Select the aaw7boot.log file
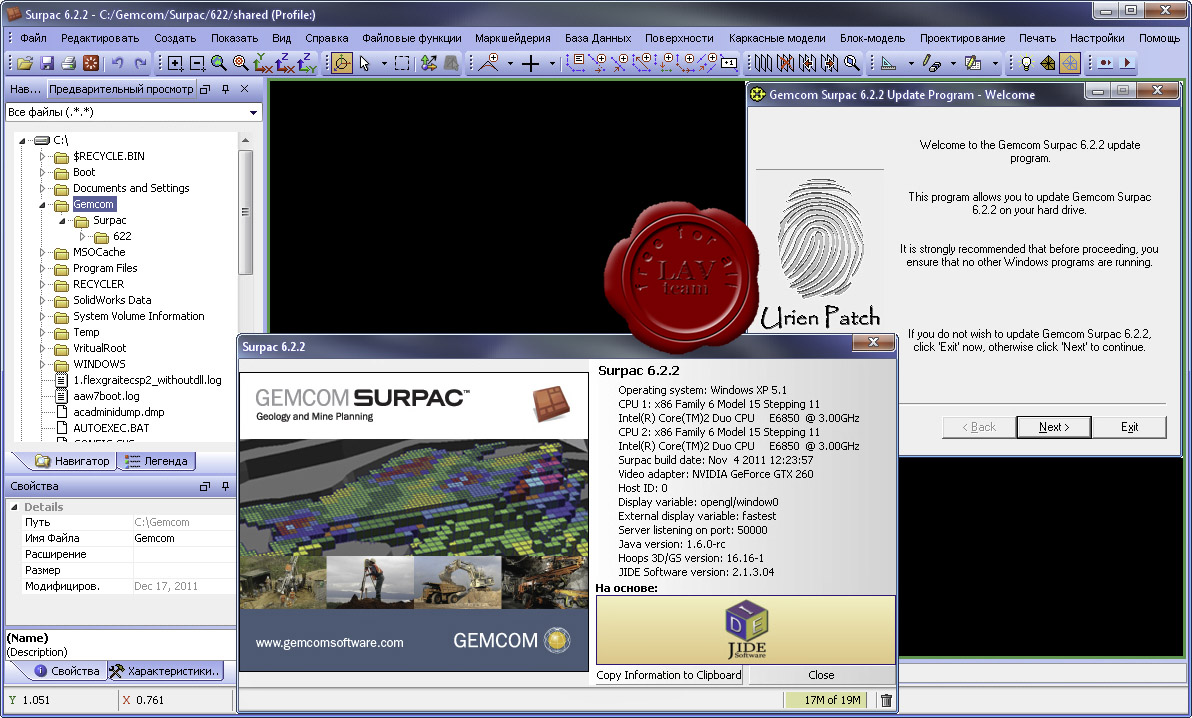This screenshot has width=1192, height=718. click(106, 396)
